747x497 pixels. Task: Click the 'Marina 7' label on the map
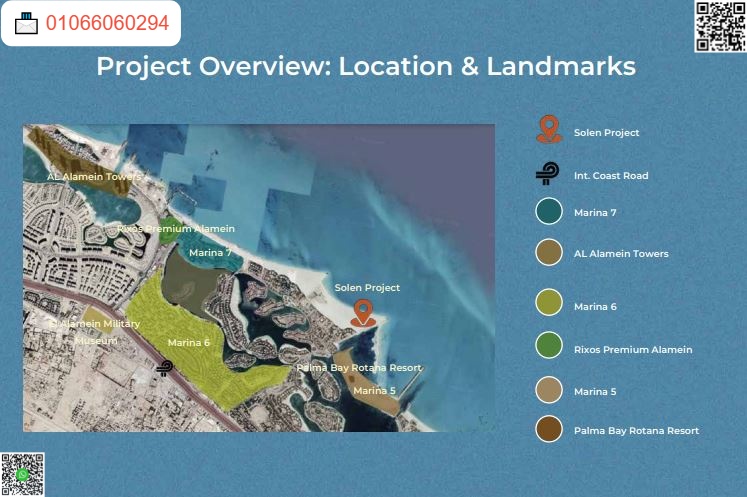[210, 253]
